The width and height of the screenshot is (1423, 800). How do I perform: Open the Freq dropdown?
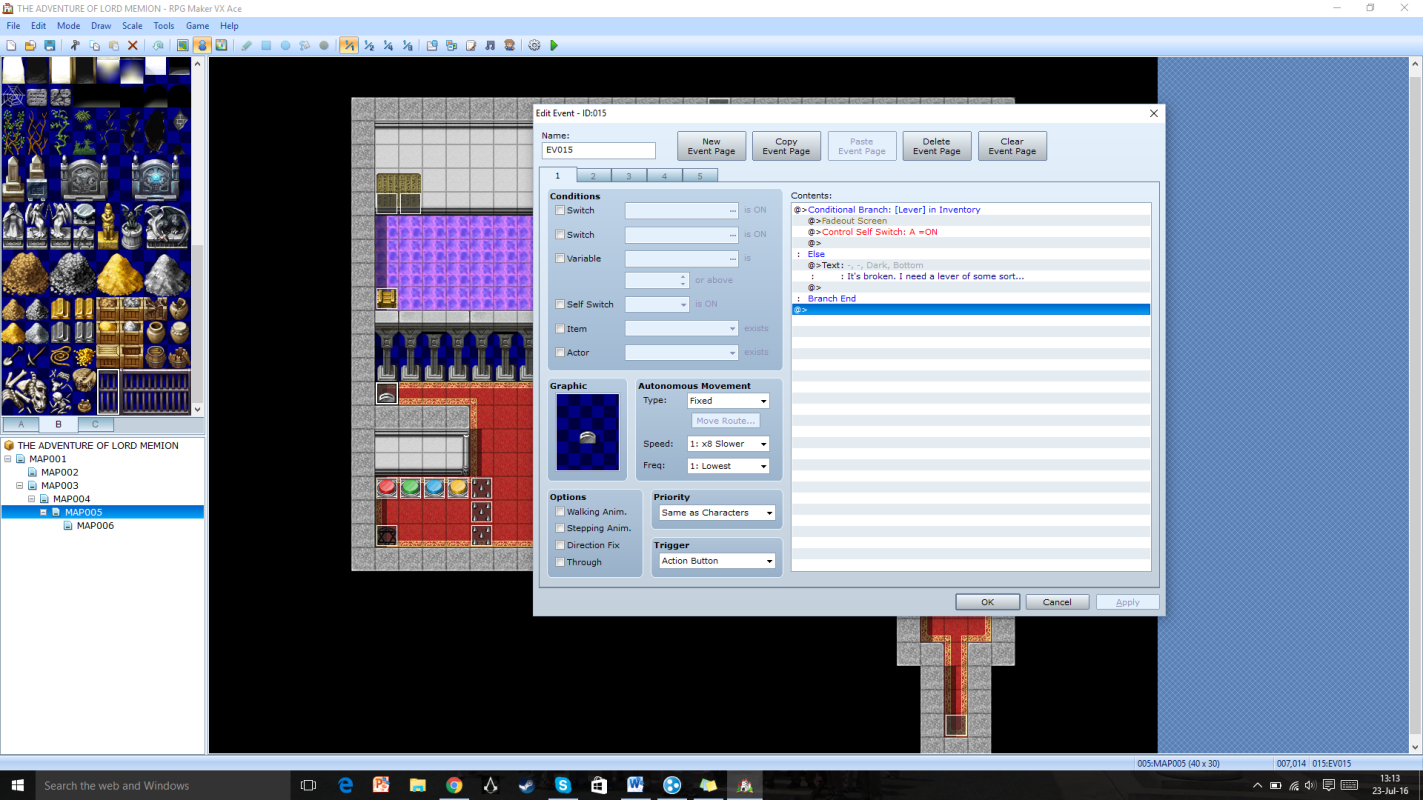[x=728, y=466]
